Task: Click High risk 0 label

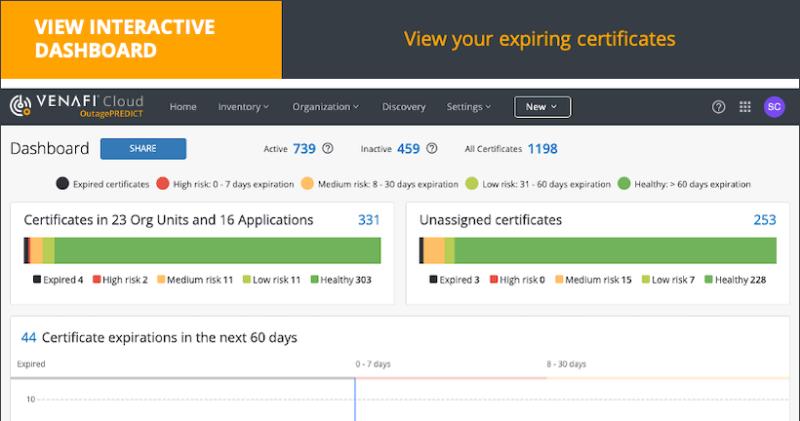Action: point(517,280)
